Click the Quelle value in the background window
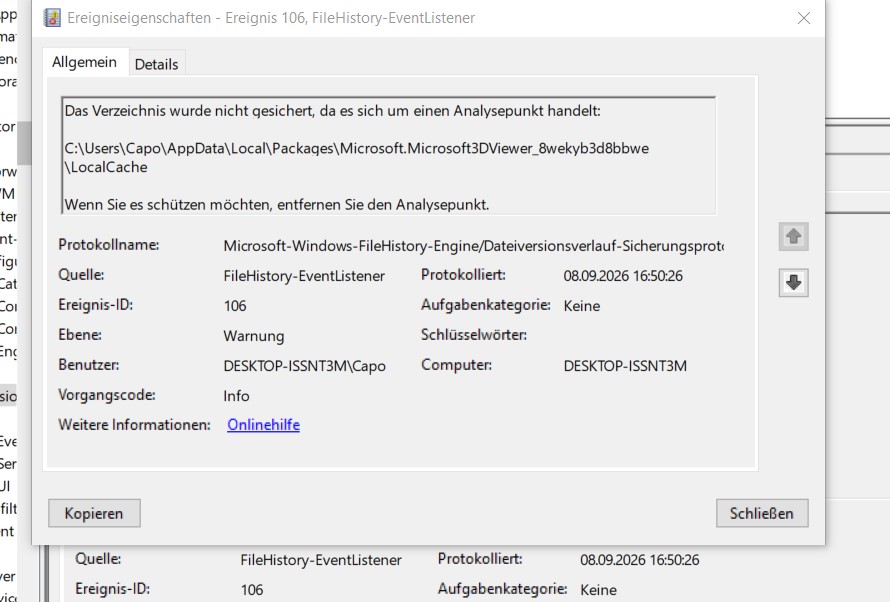The height and width of the screenshot is (602, 890). click(321, 561)
